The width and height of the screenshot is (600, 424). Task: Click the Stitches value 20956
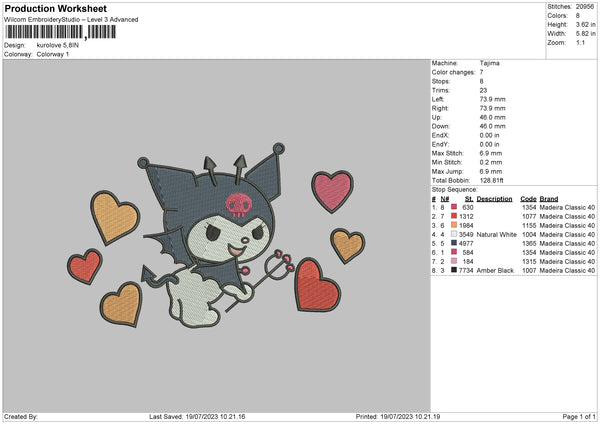[x=585, y=7]
